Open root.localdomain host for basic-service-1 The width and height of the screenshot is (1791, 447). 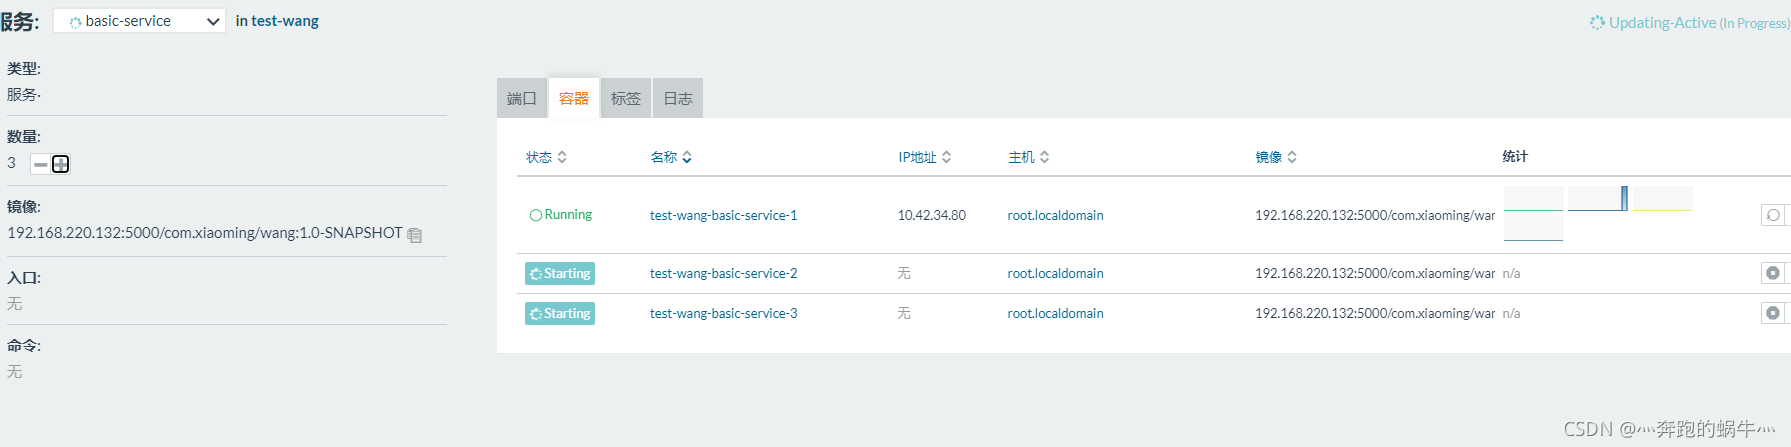[1055, 215]
